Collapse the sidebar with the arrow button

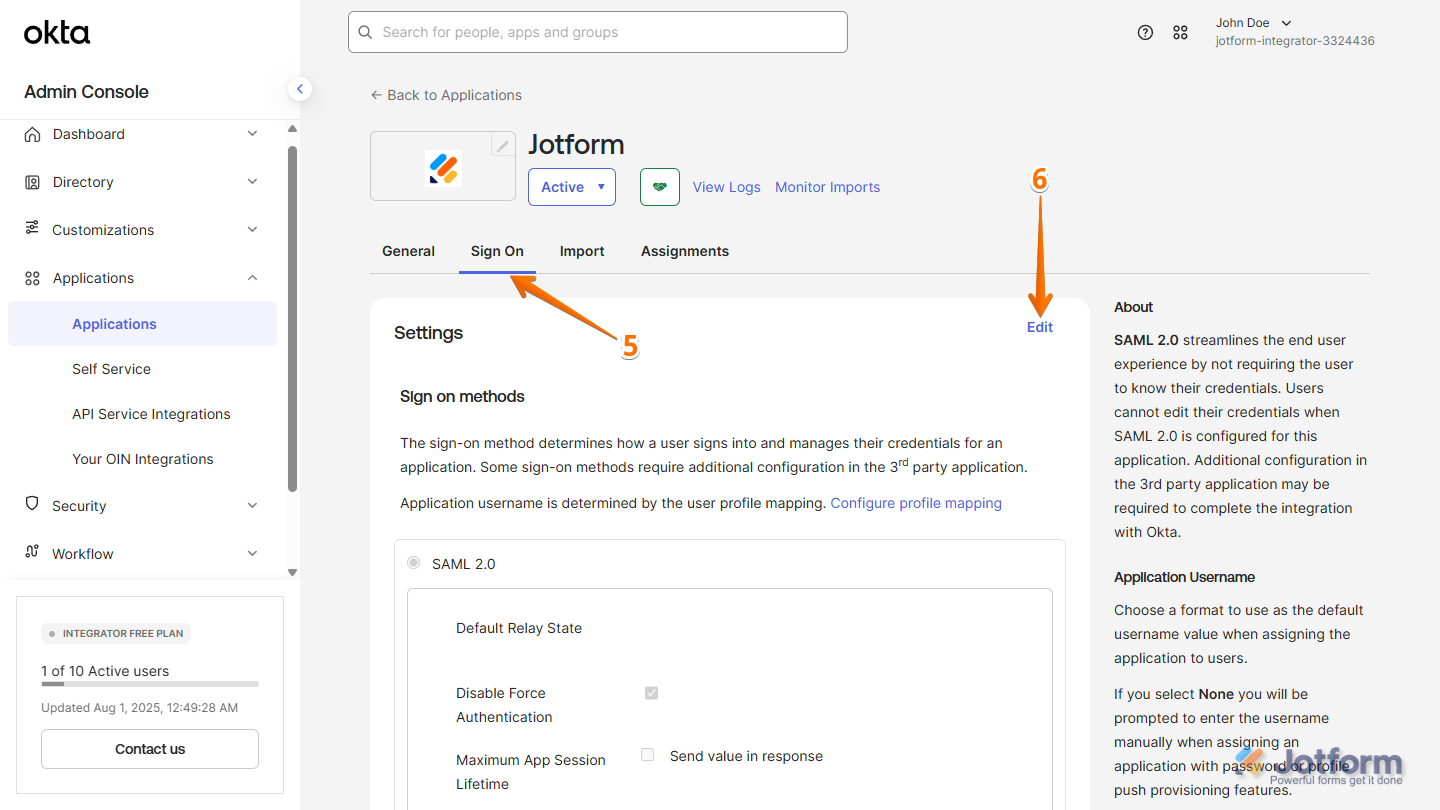pyautogui.click(x=299, y=89)
